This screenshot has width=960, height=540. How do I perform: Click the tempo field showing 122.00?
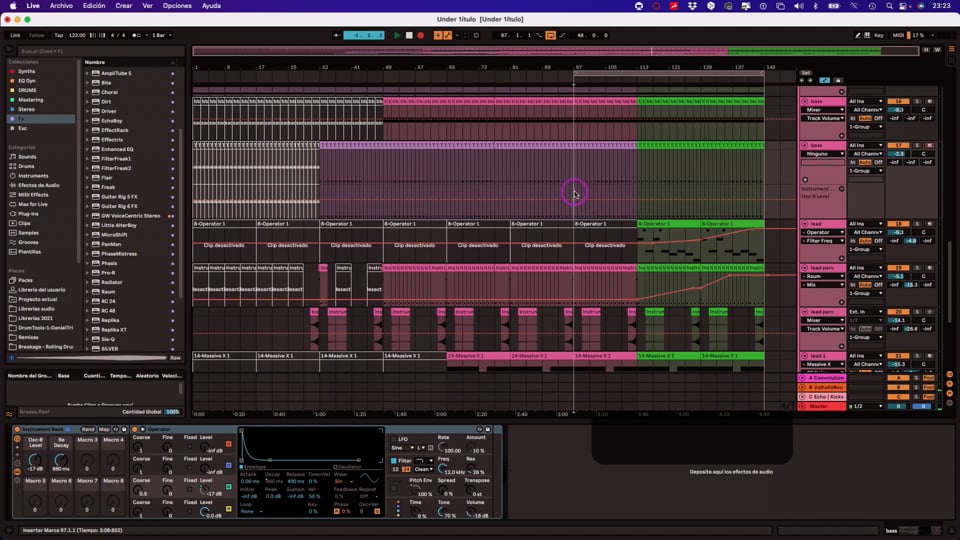tap(77, 36)
